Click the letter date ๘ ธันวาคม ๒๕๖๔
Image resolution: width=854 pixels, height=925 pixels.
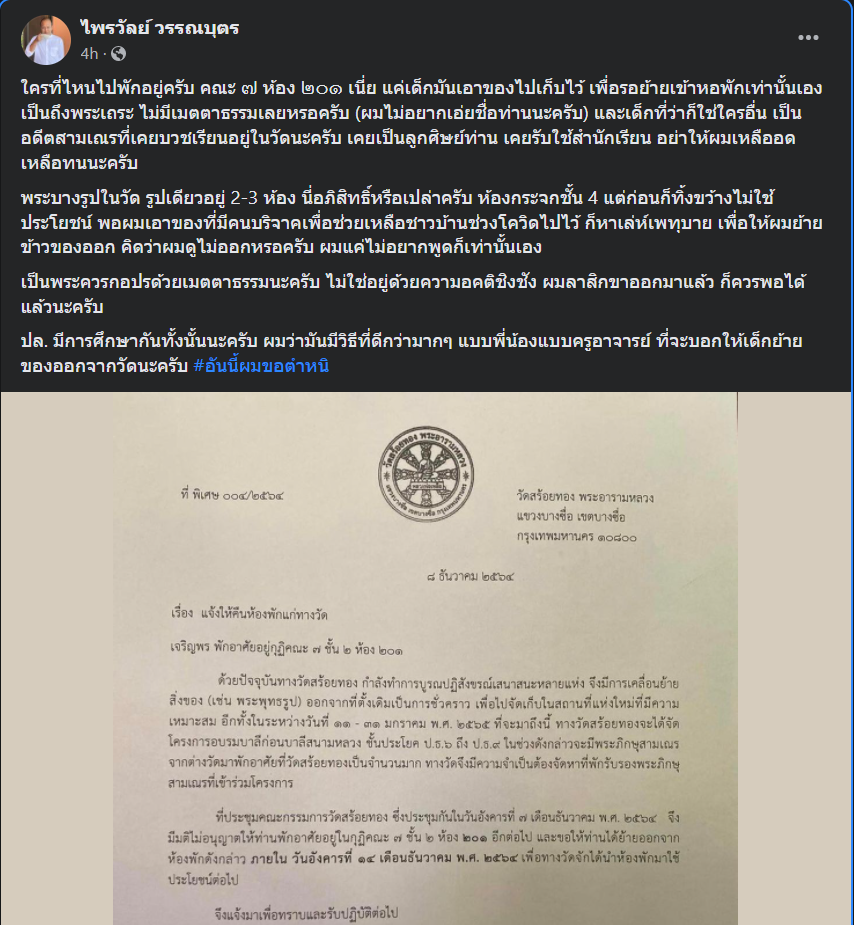point(470,576)
